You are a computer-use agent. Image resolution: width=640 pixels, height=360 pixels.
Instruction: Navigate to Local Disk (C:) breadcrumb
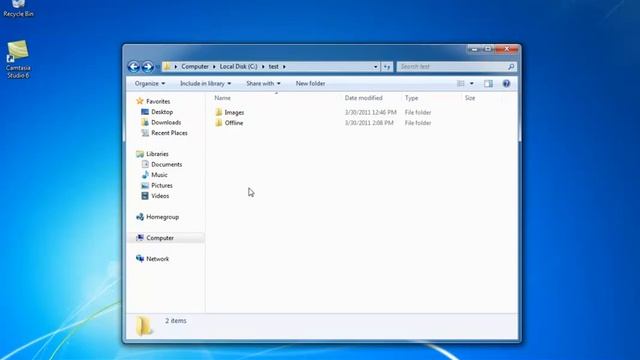238,67
